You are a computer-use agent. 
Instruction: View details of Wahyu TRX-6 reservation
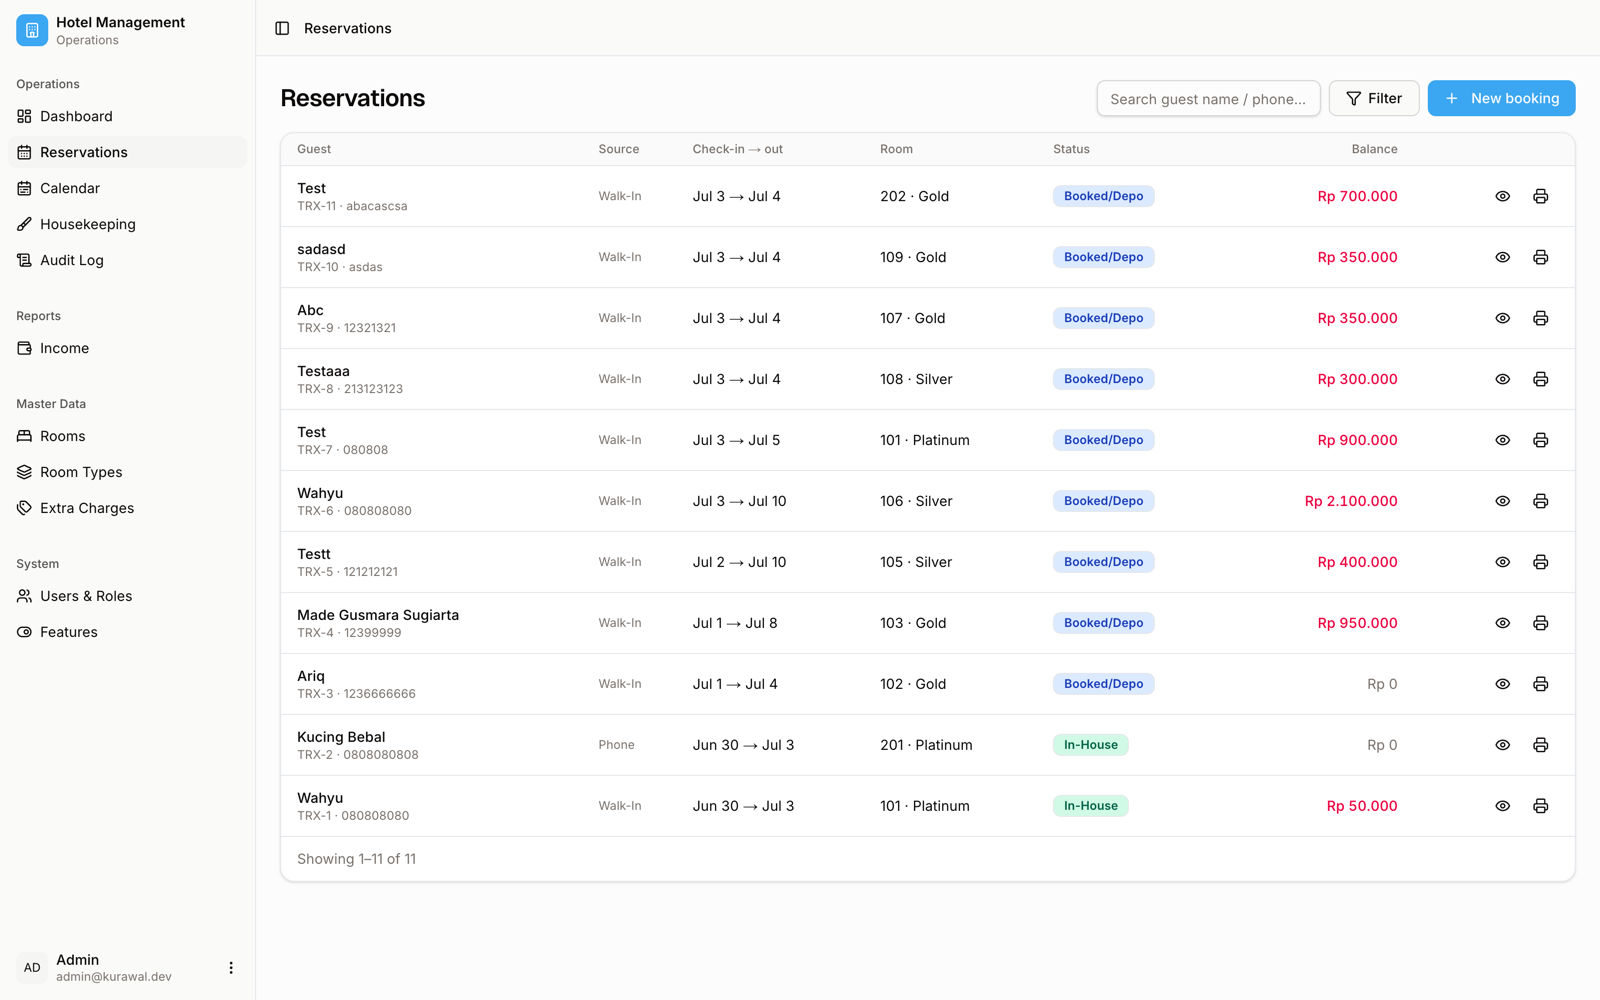click(1502, 501)
